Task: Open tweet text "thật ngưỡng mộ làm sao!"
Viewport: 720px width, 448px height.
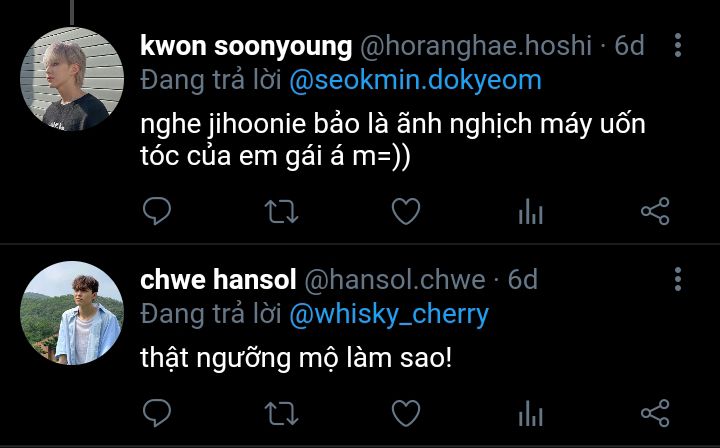Action: [296, 358]
